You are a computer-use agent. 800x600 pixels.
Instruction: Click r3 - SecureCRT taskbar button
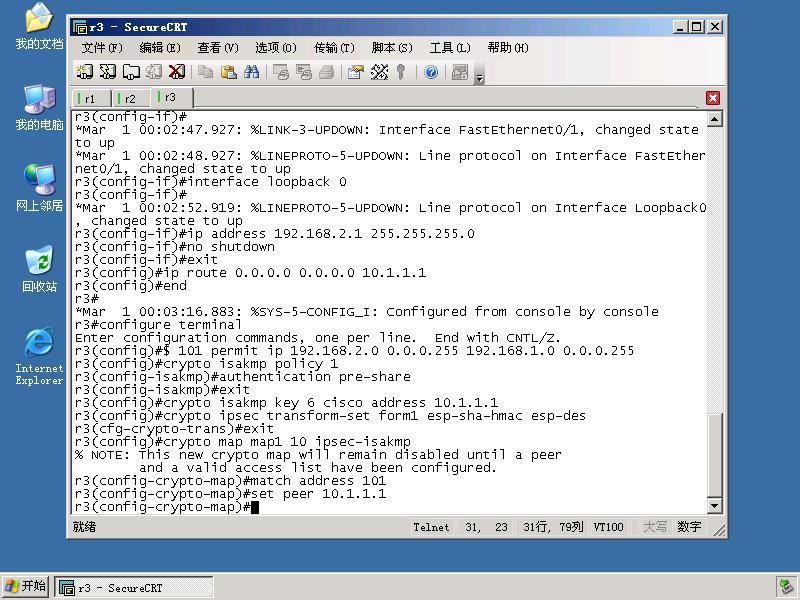pos(134,588)
